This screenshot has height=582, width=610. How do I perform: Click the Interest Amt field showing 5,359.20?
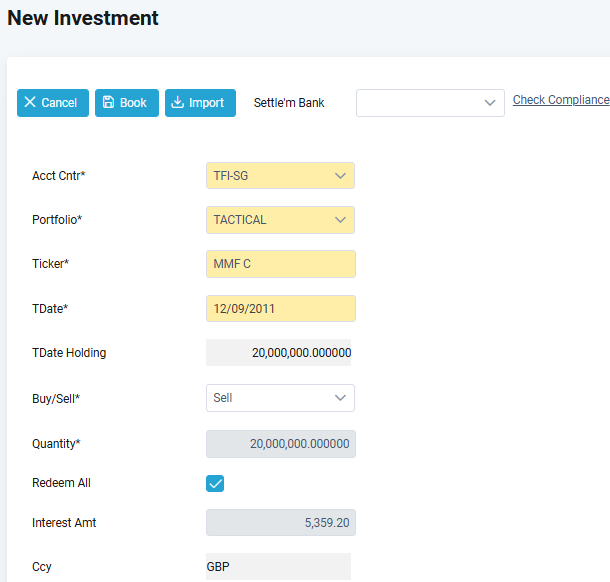tap(280, 522)
